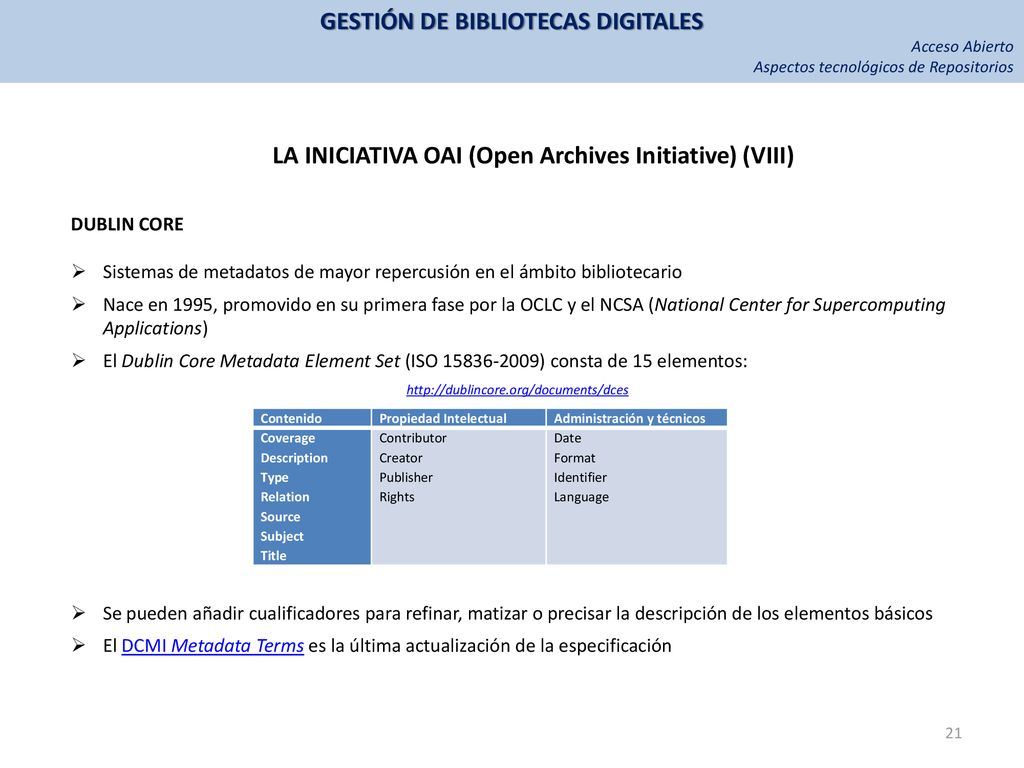Open the dublincore.org/documents/dces link

[x=517, y=390]
